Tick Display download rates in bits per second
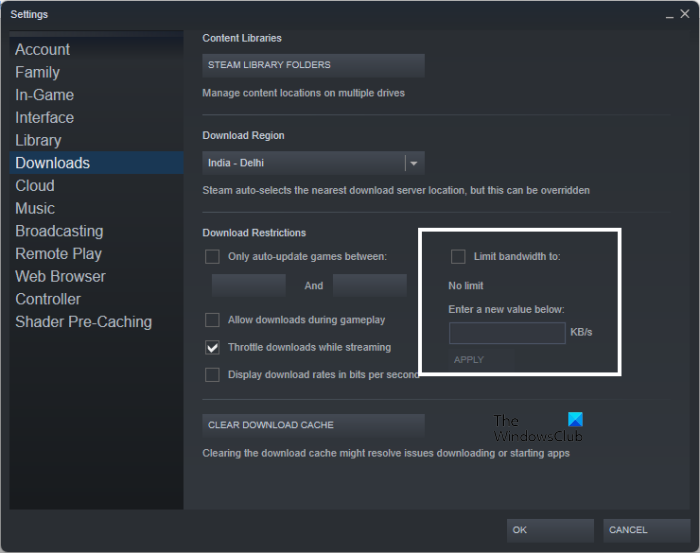Image resolution: width=700 pixels, height=553 pixels. click(x=212, y=375)
